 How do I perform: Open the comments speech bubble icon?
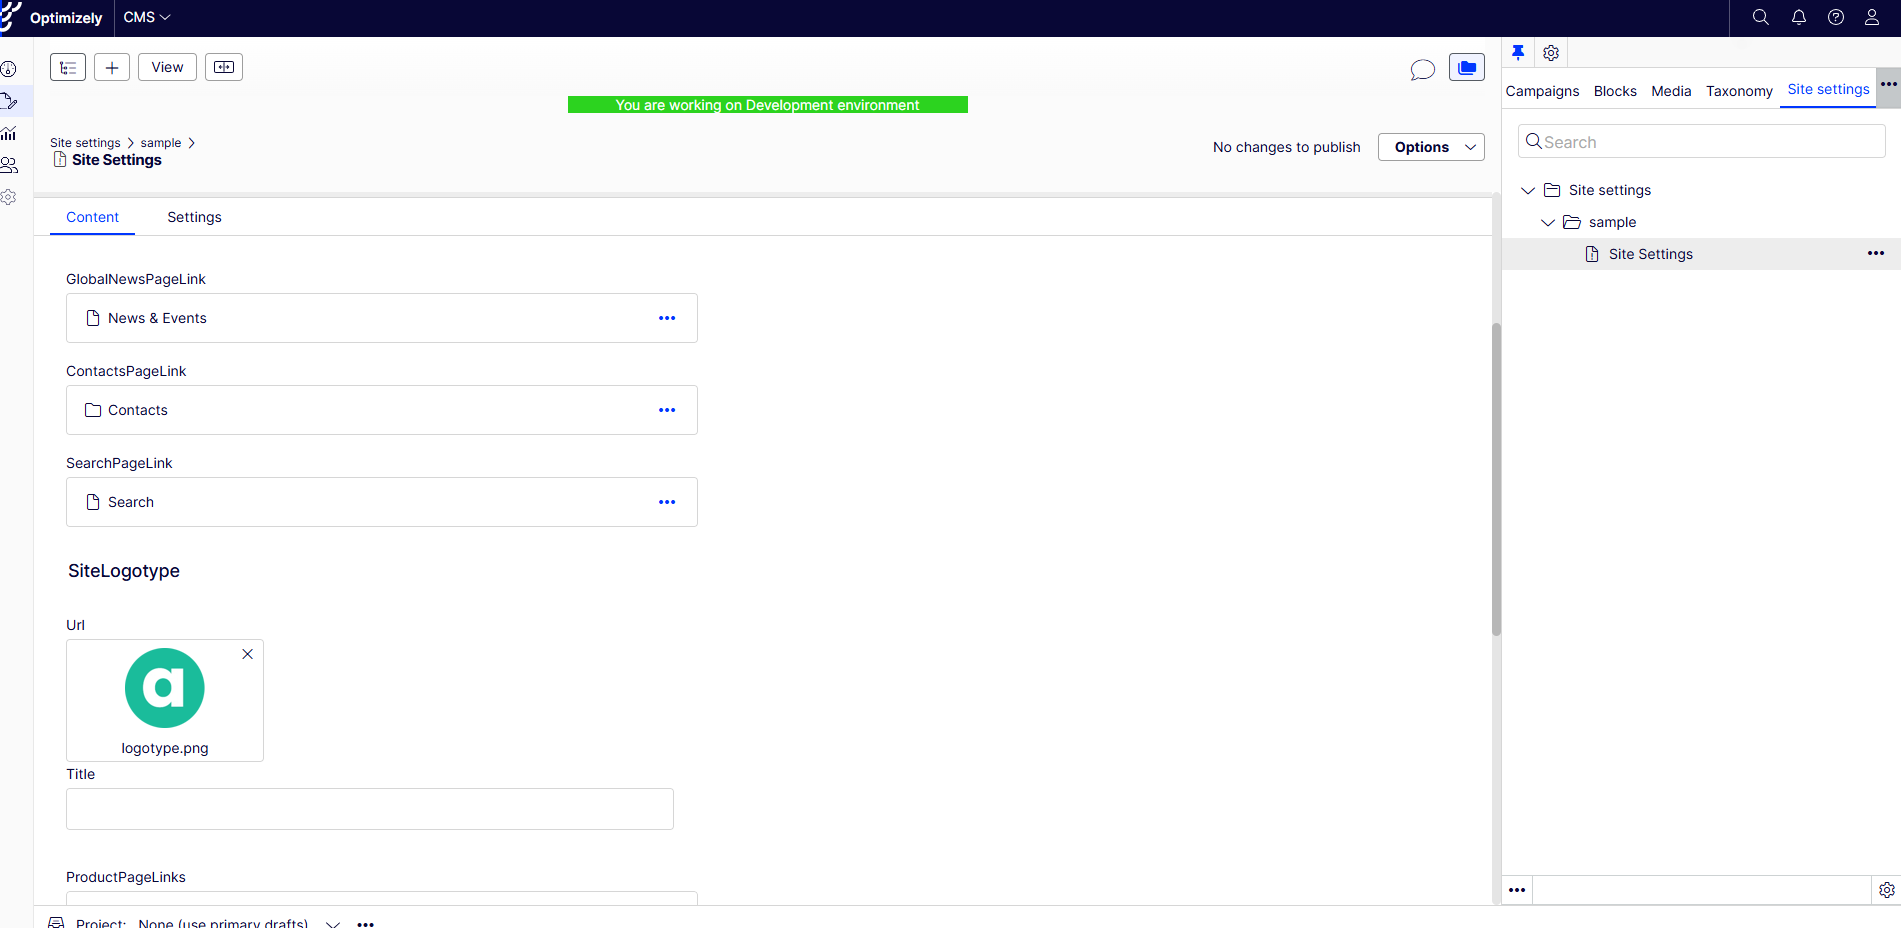(x=1422, y=69)
